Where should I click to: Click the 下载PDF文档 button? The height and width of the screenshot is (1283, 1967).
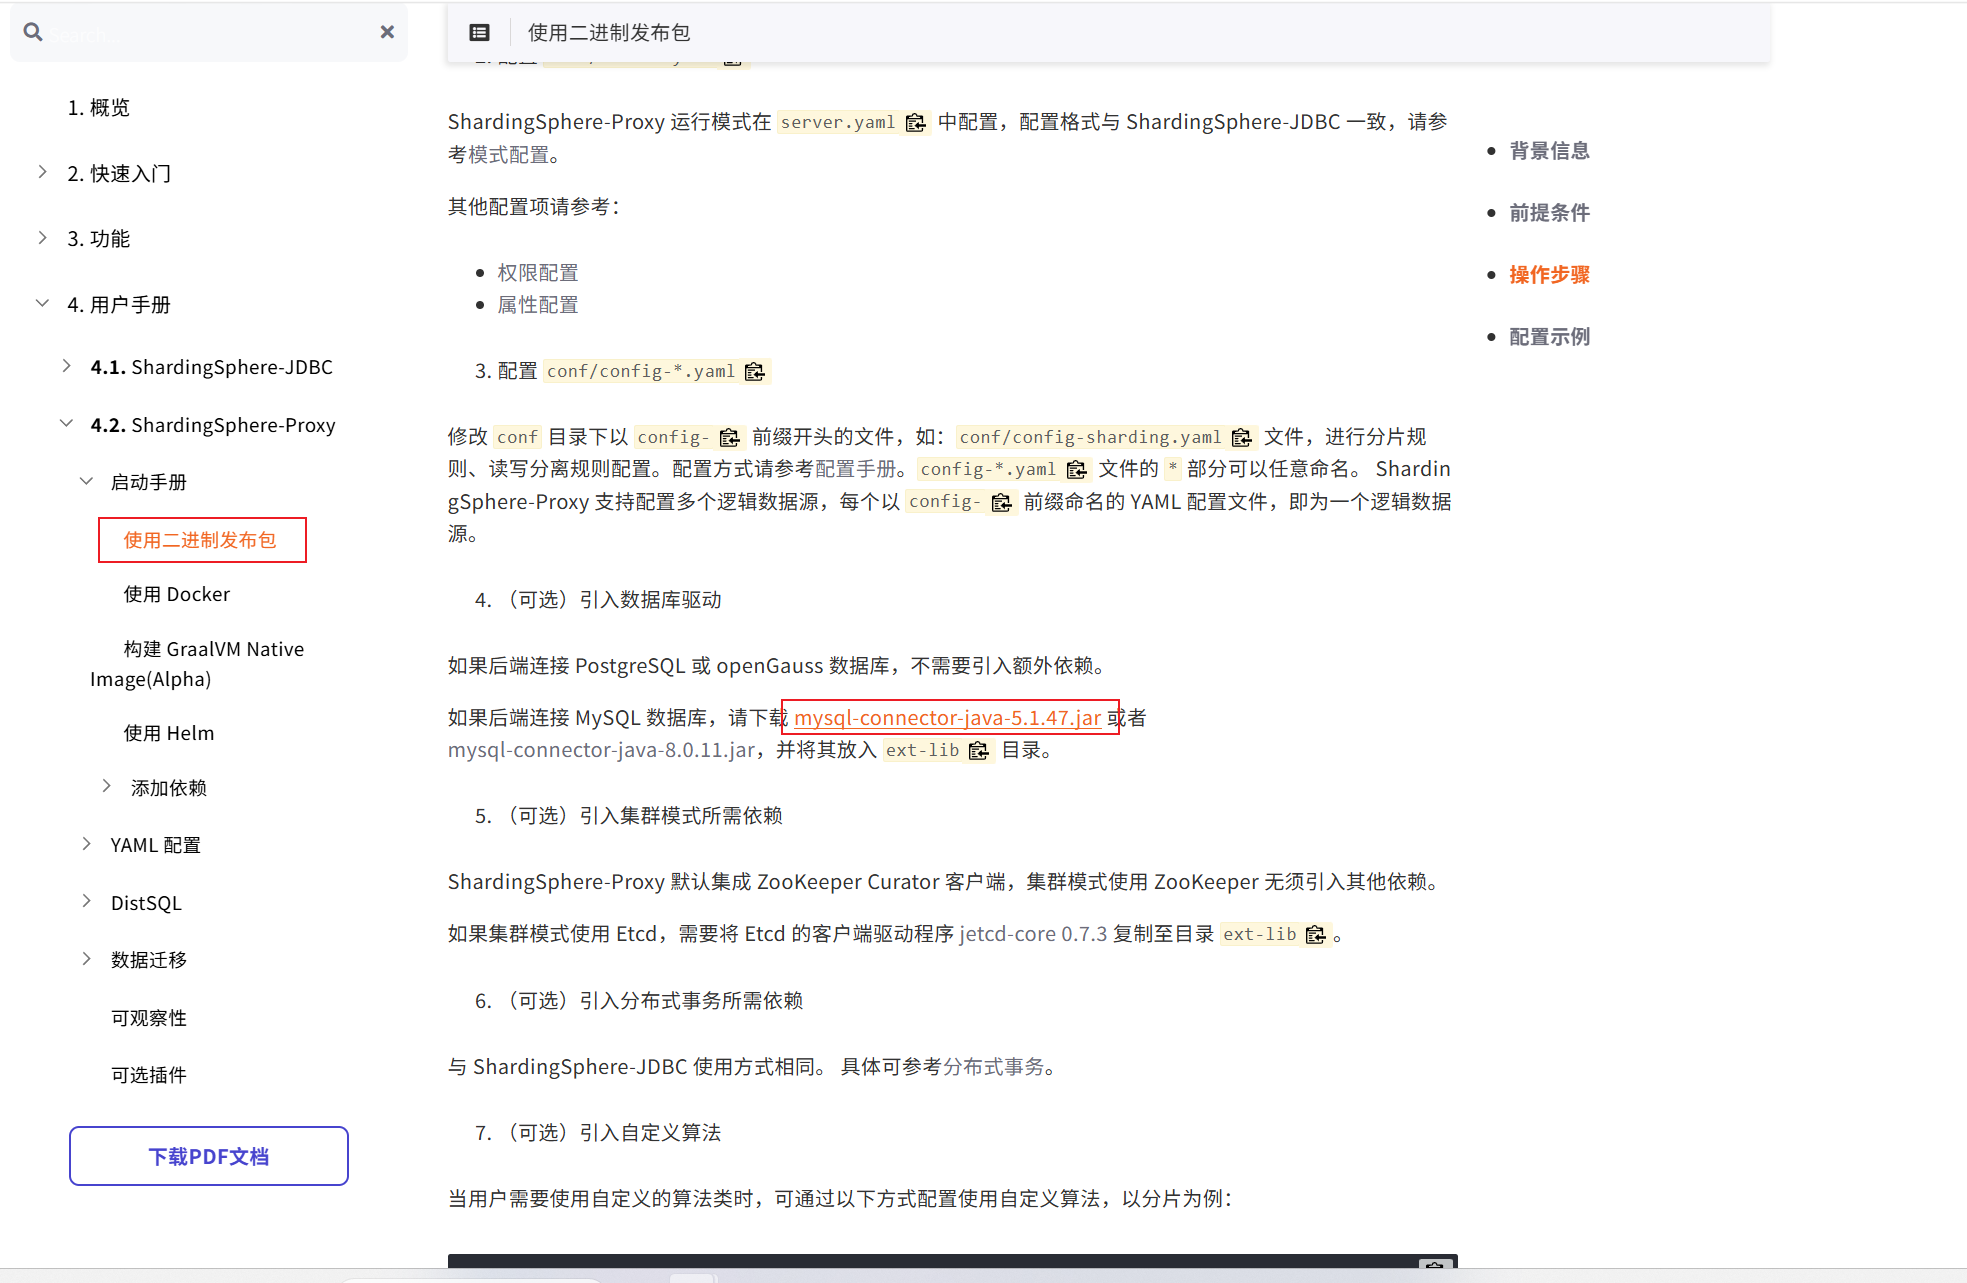tap(209, 1156)
